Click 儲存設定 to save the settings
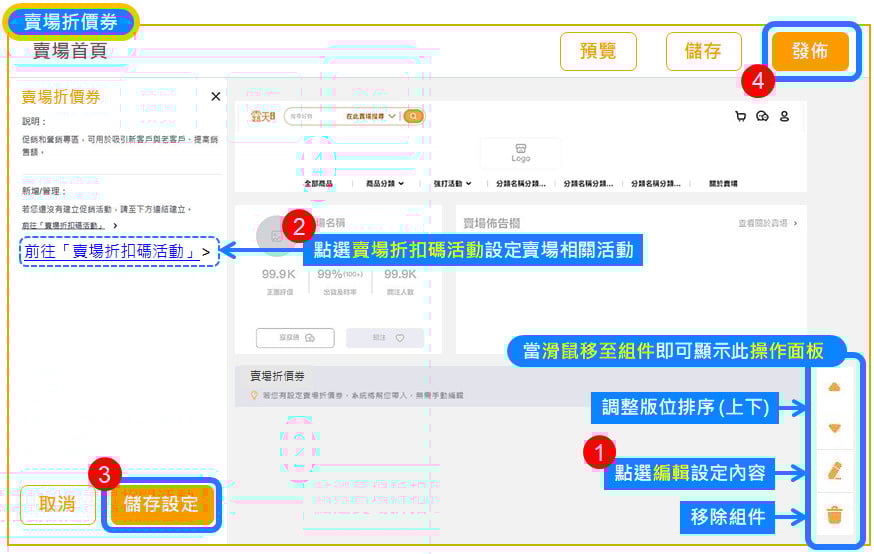 point(162,504)
